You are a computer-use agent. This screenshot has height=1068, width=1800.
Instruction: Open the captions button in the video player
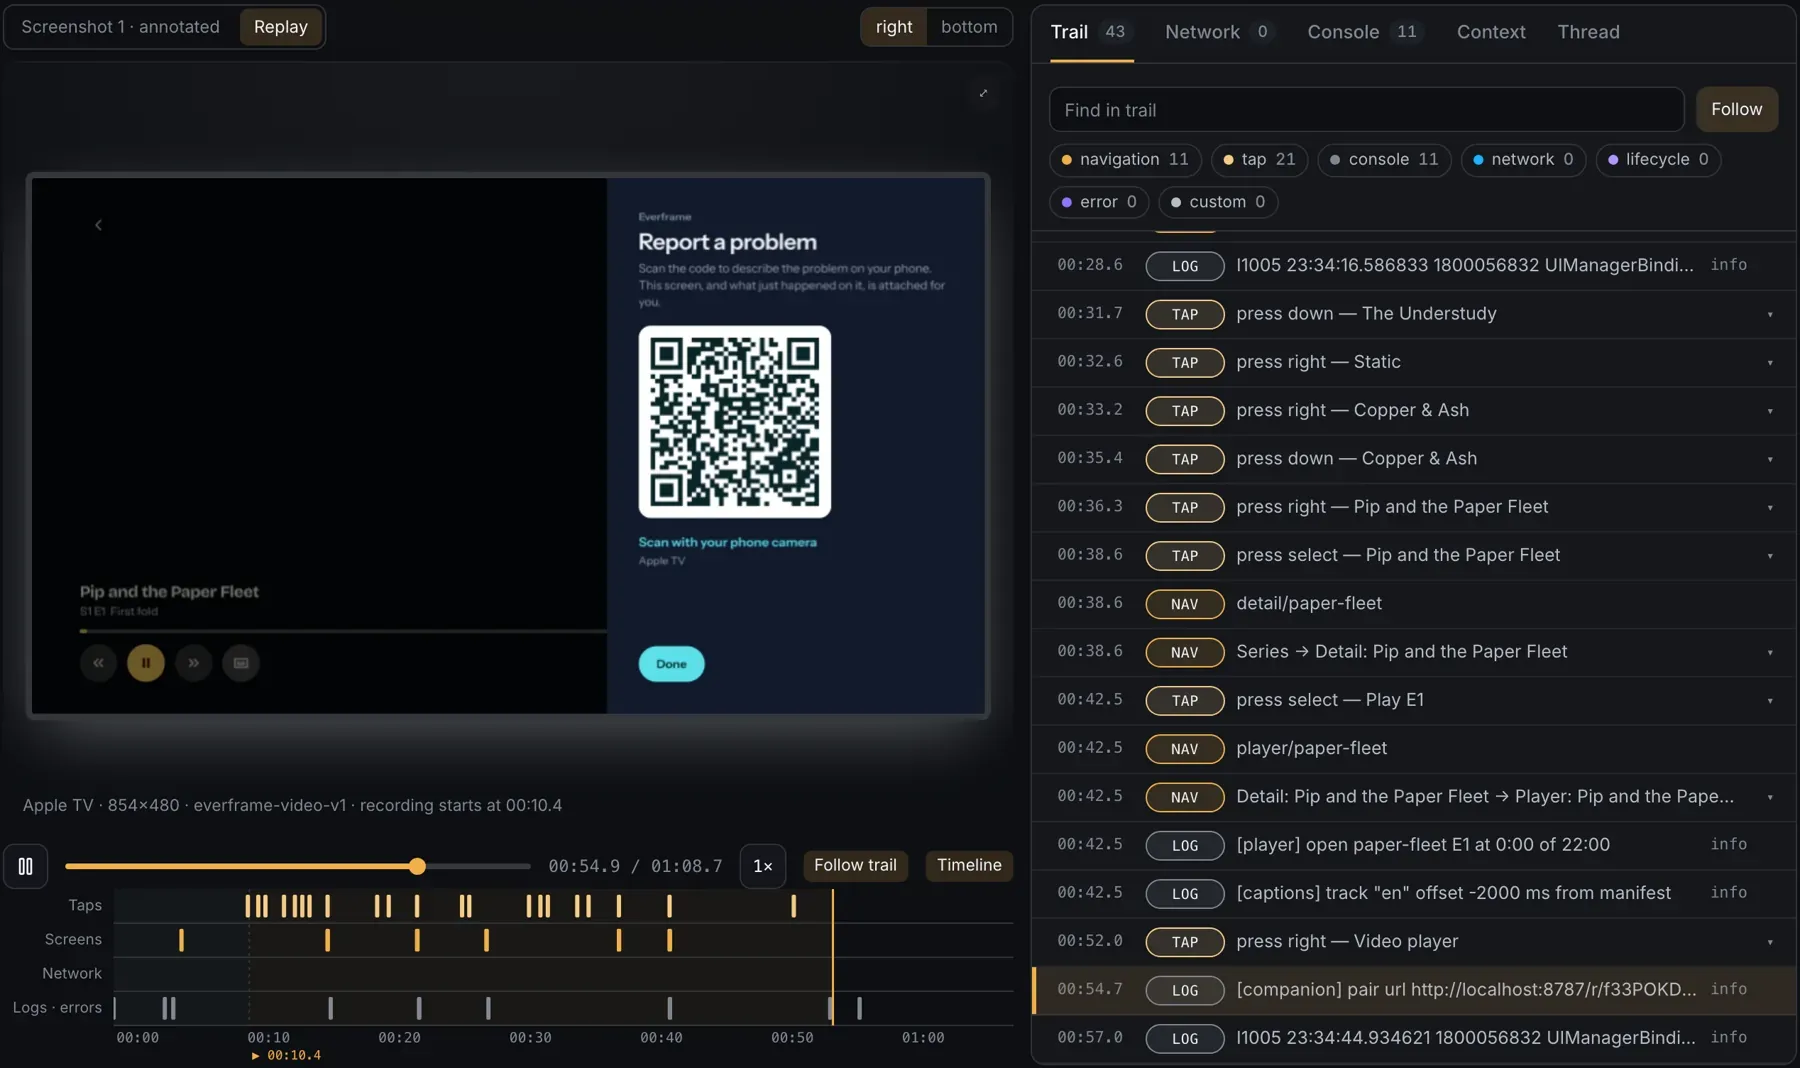241,663
